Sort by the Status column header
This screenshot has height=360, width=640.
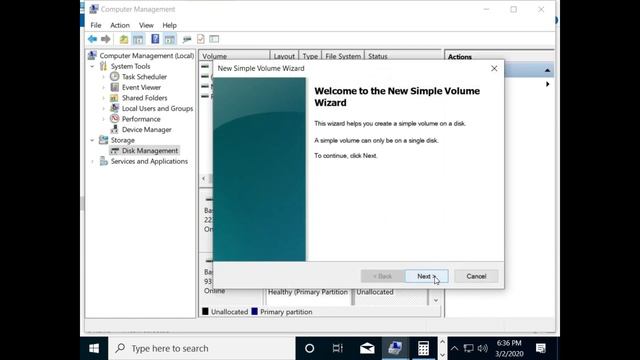coord(403,56)
